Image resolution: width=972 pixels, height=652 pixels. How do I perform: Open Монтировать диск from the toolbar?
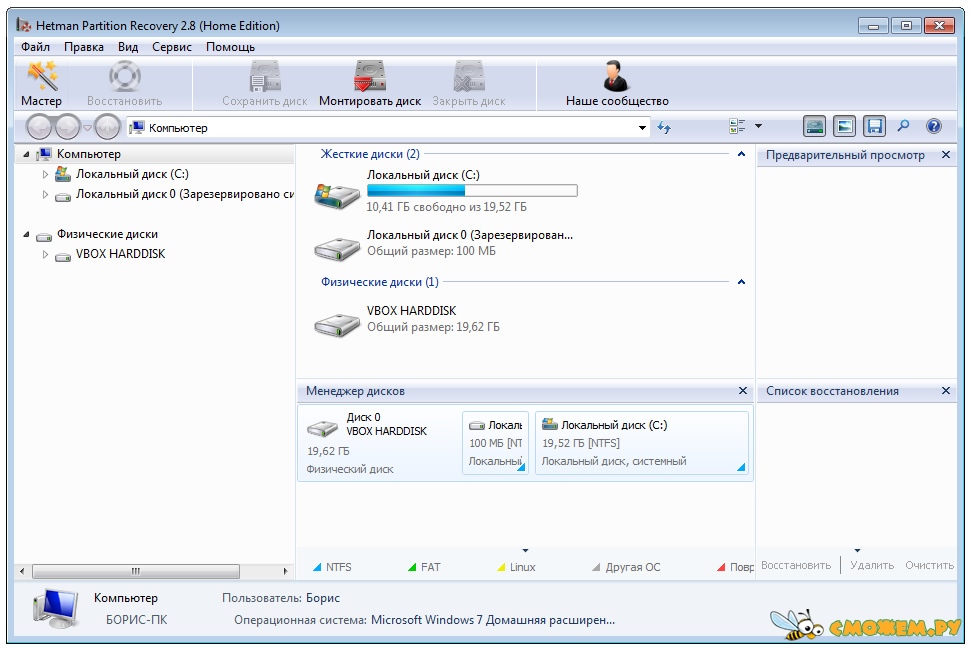coord(370,84)
